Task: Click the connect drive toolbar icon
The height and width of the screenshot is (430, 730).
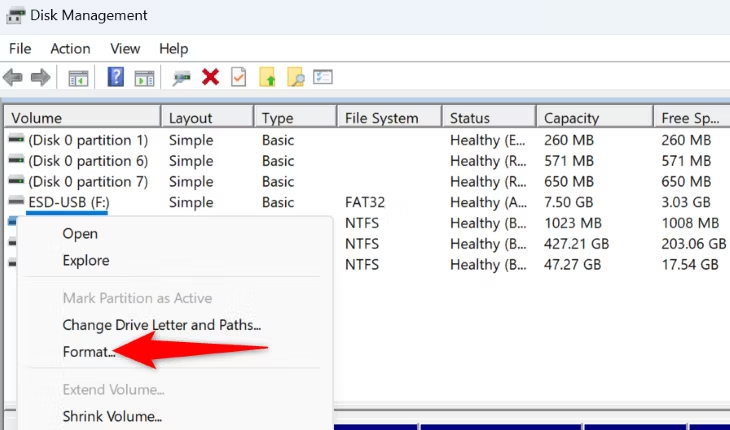Action: click(182, 78)
